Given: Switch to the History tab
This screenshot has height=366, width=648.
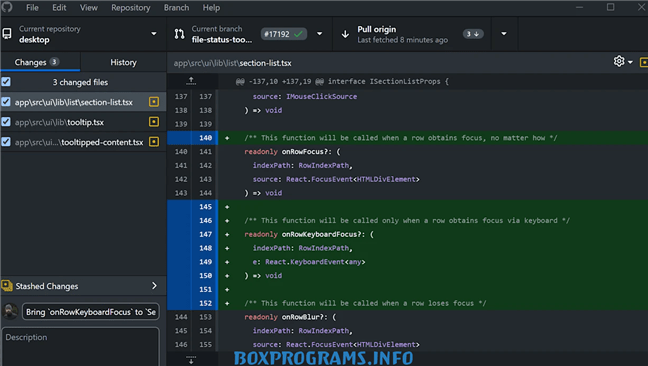Looking at the screenshot, I should click(x=123, y=62).
